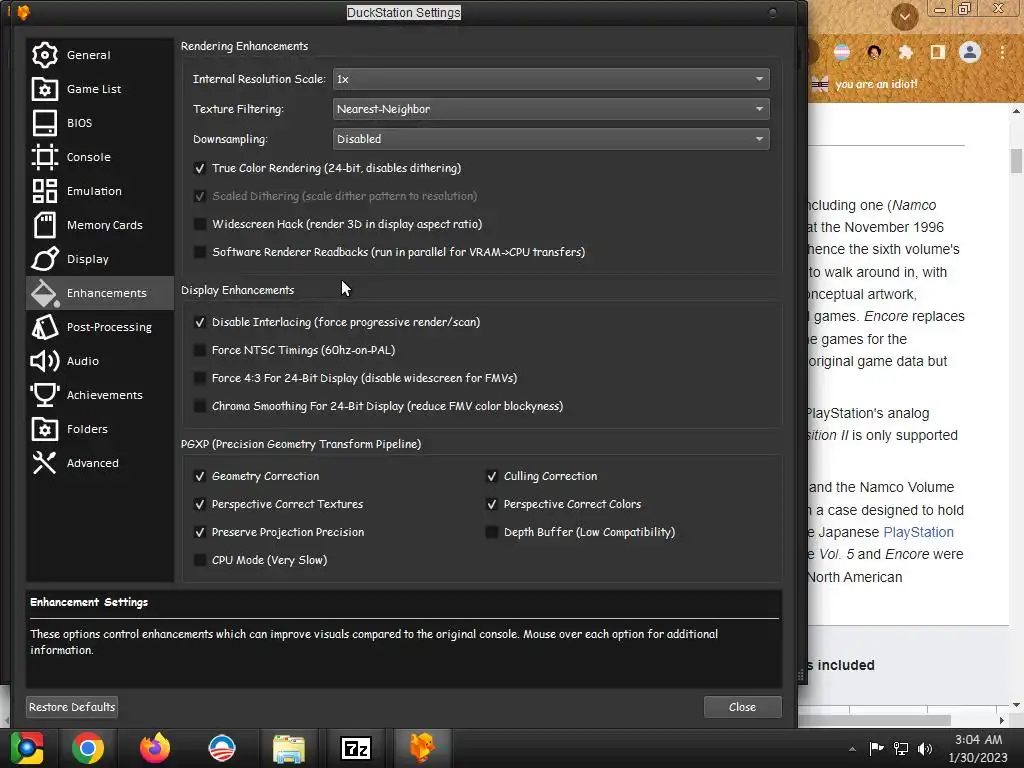Switch to the Emulation settings page
1024x768 pixels.
tap(100, 191)
